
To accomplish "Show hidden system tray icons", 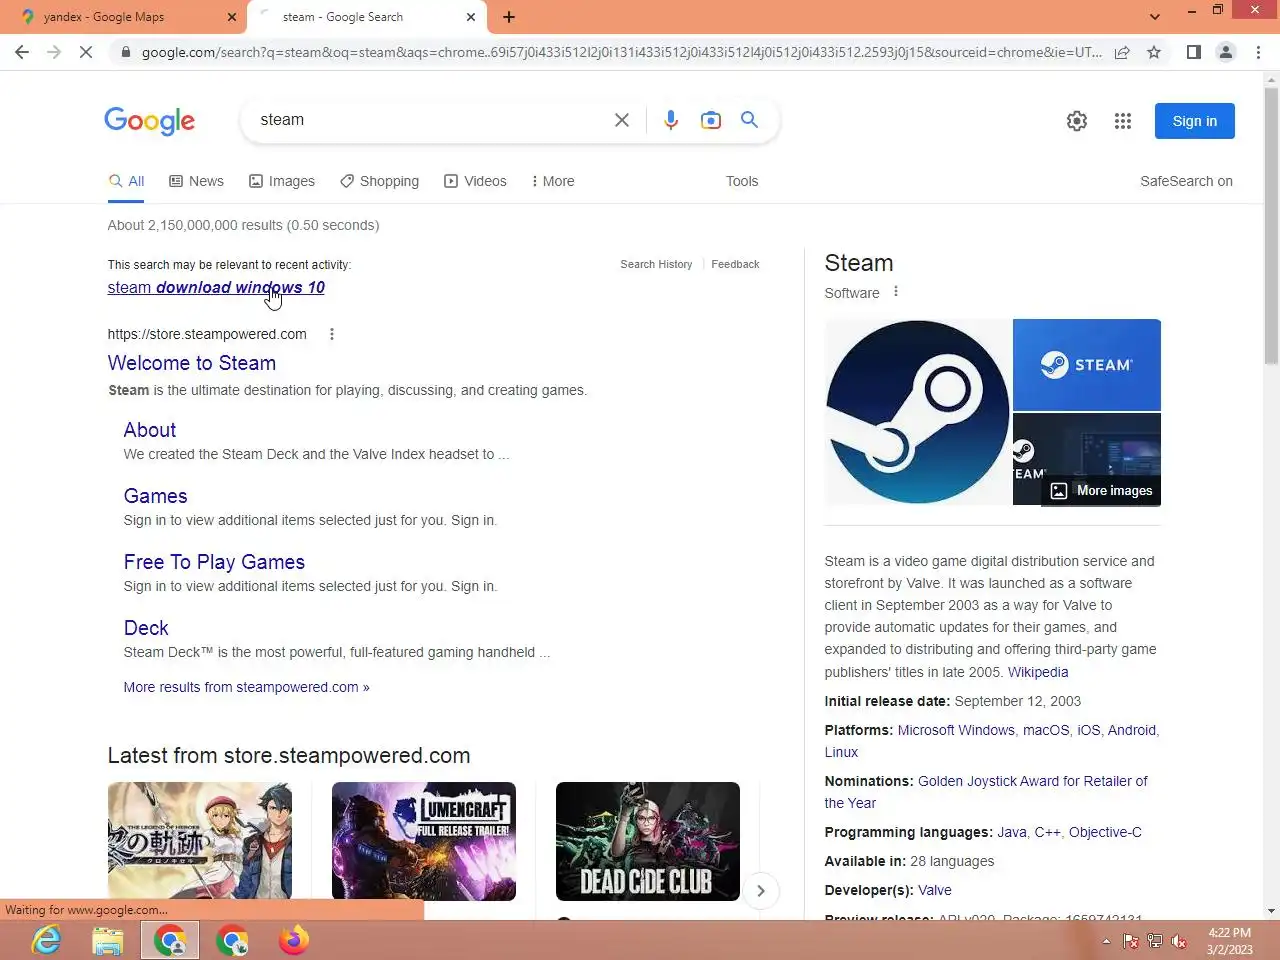I will pyautogui.click(x=1106, y=941).
